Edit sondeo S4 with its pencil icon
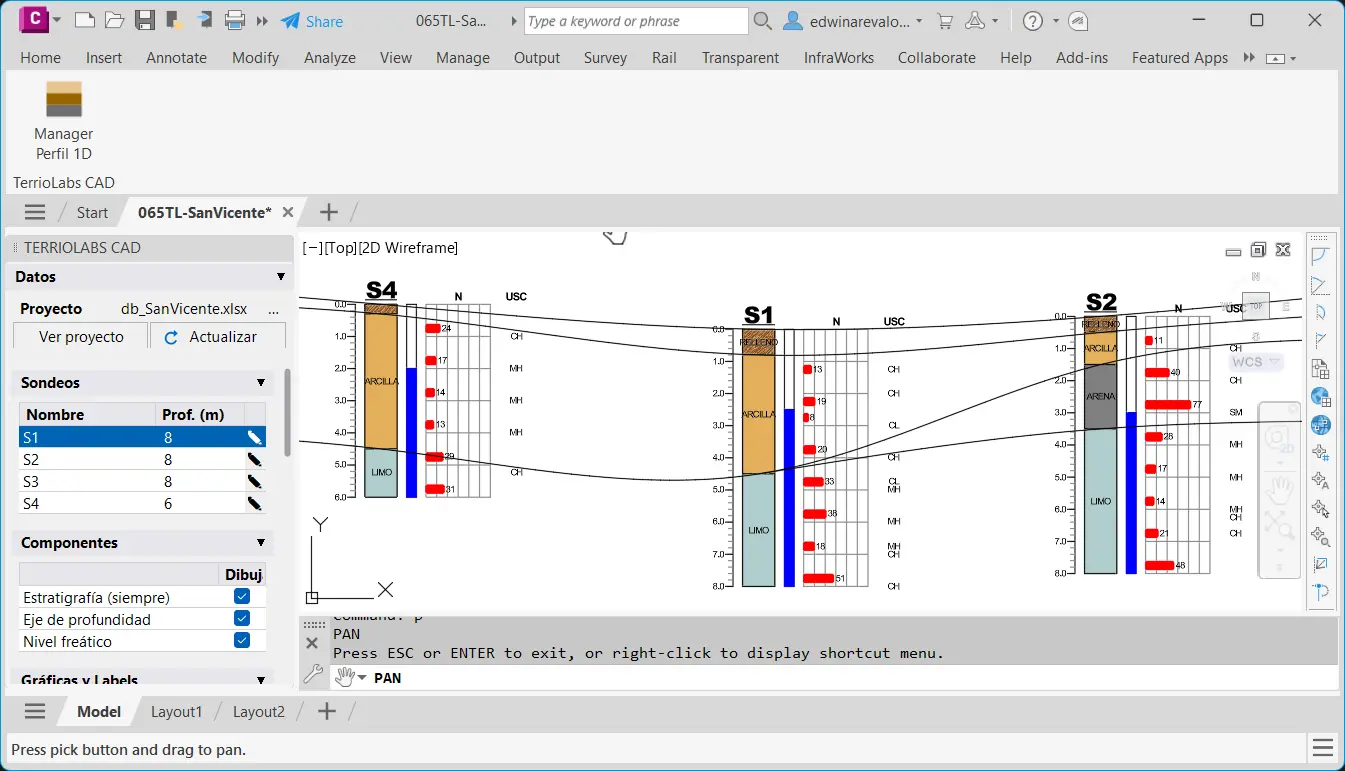 255,503
